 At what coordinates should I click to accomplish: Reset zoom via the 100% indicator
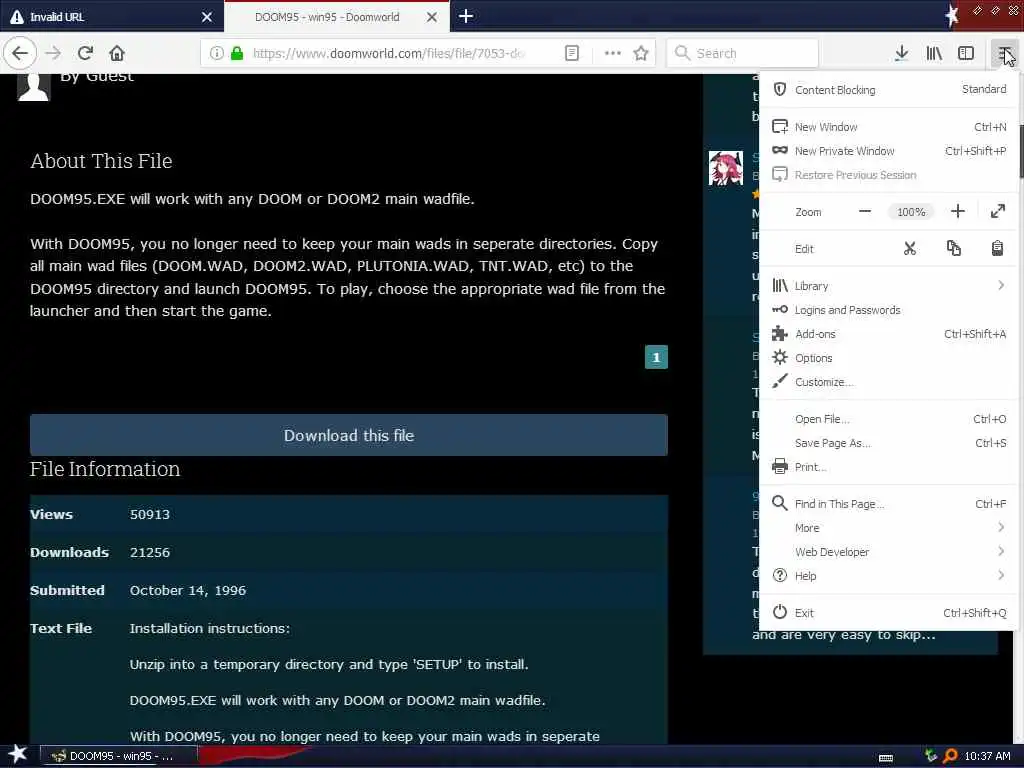(911, 212)
